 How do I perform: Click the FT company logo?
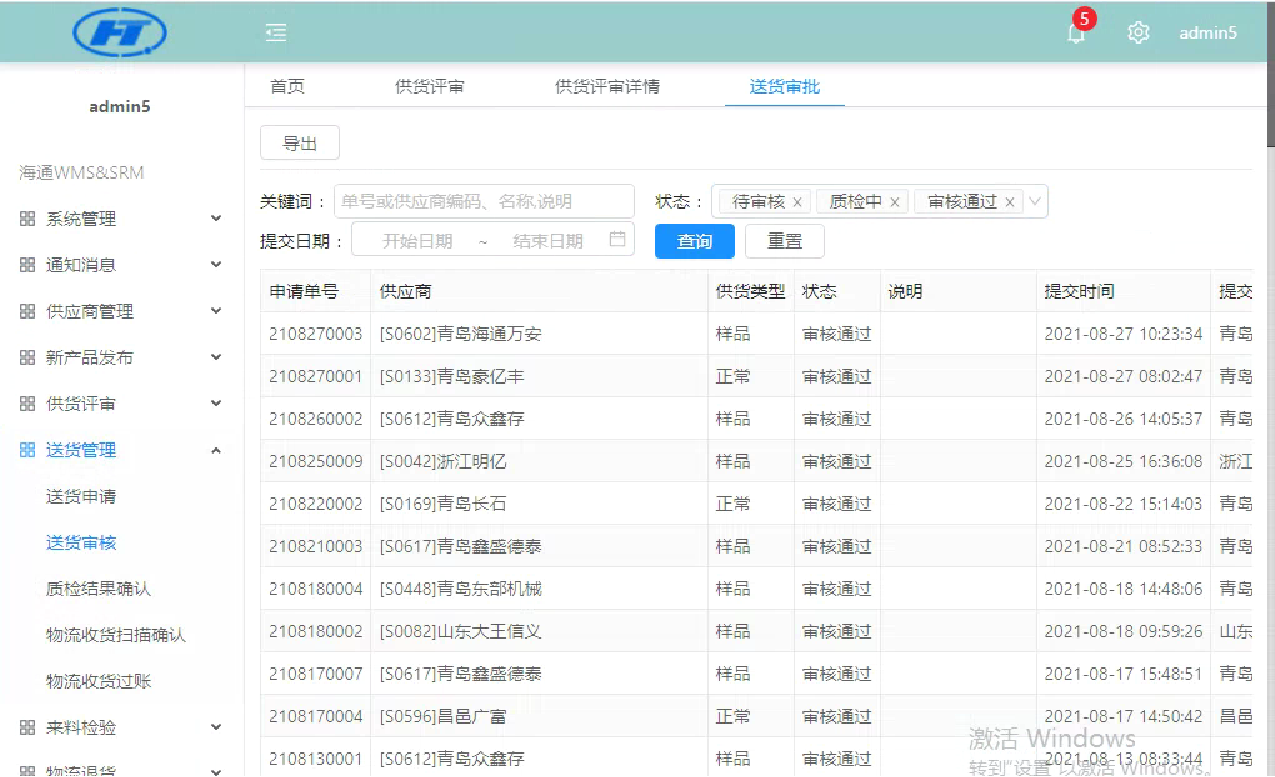[x=118, y=33]
